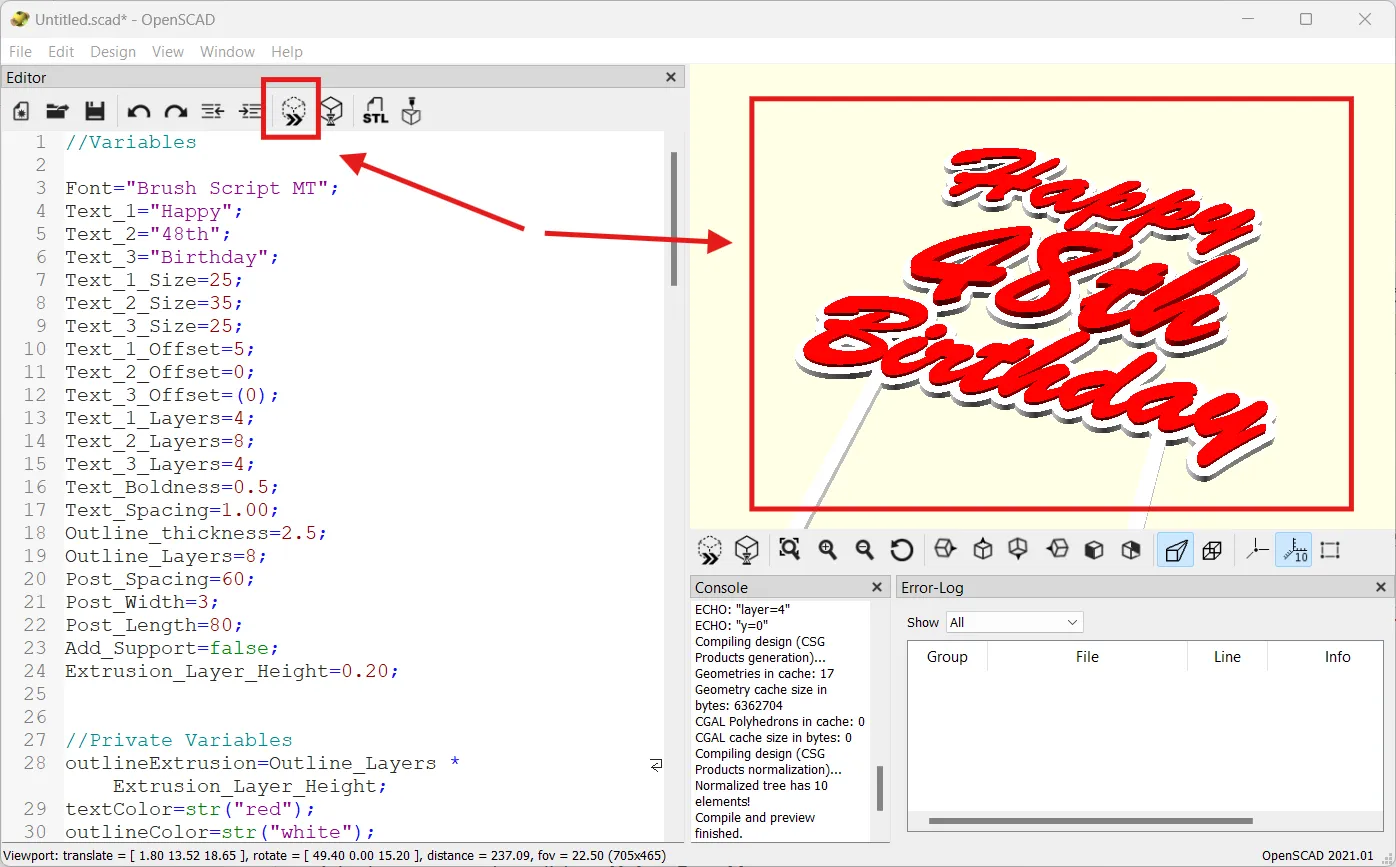Toggle Show Axes in viewer
The image size is (1396, 867).
tap(1257, 550)
